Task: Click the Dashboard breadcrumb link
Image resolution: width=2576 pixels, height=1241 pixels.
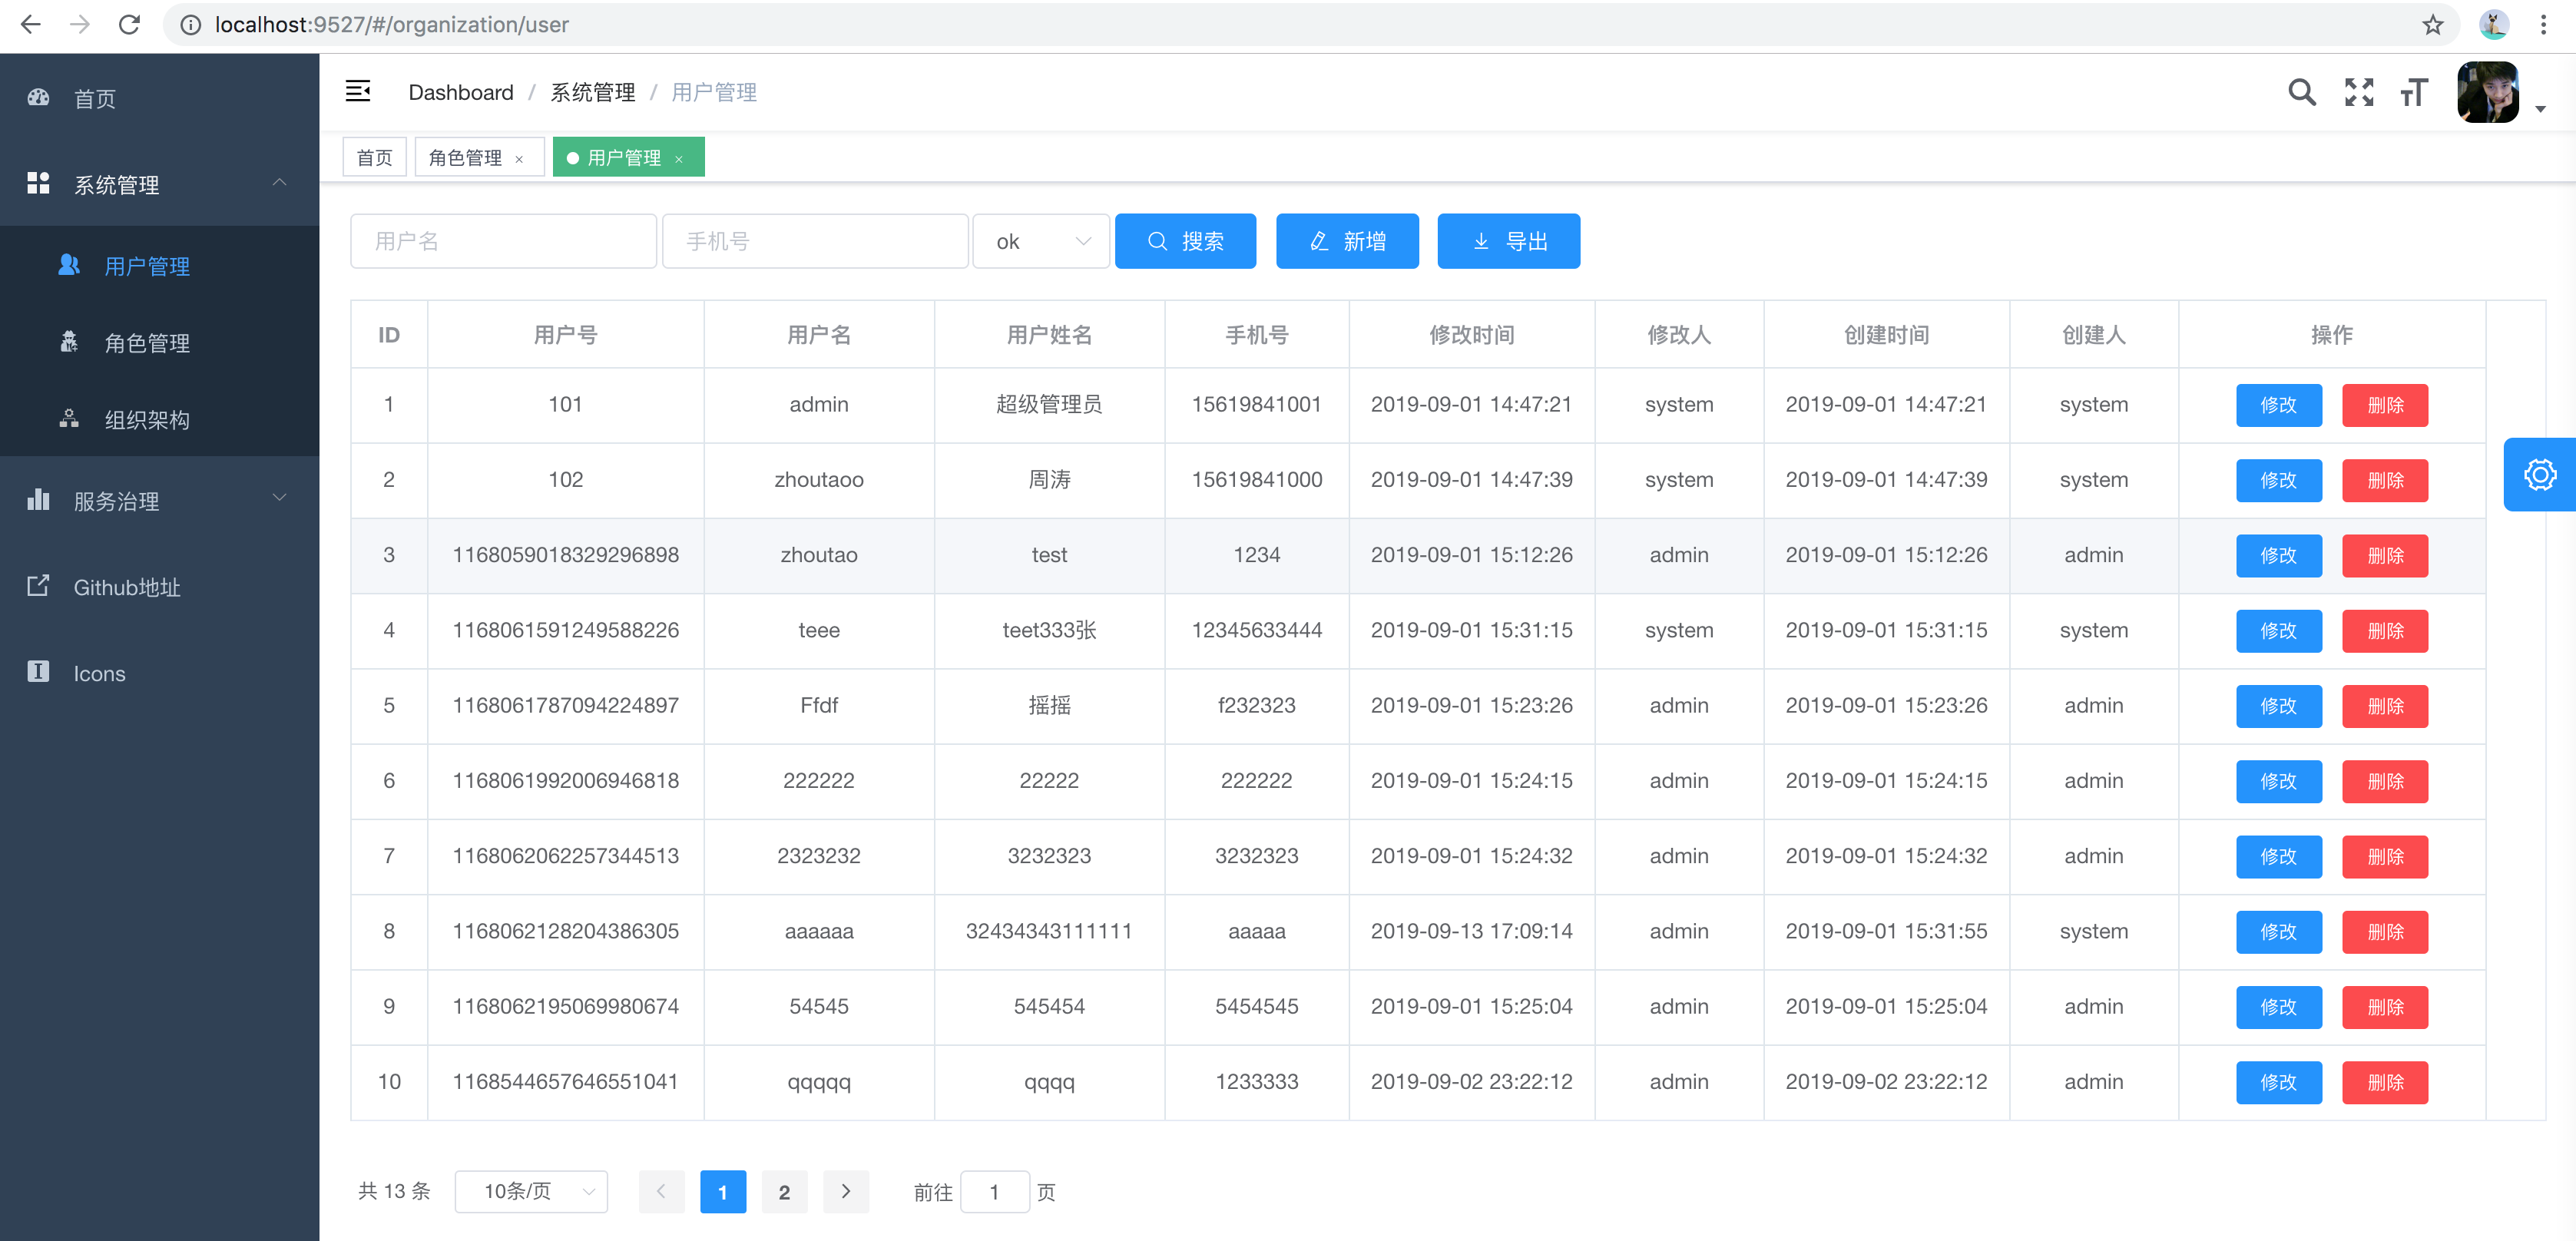Action: (x=461, y=92)
